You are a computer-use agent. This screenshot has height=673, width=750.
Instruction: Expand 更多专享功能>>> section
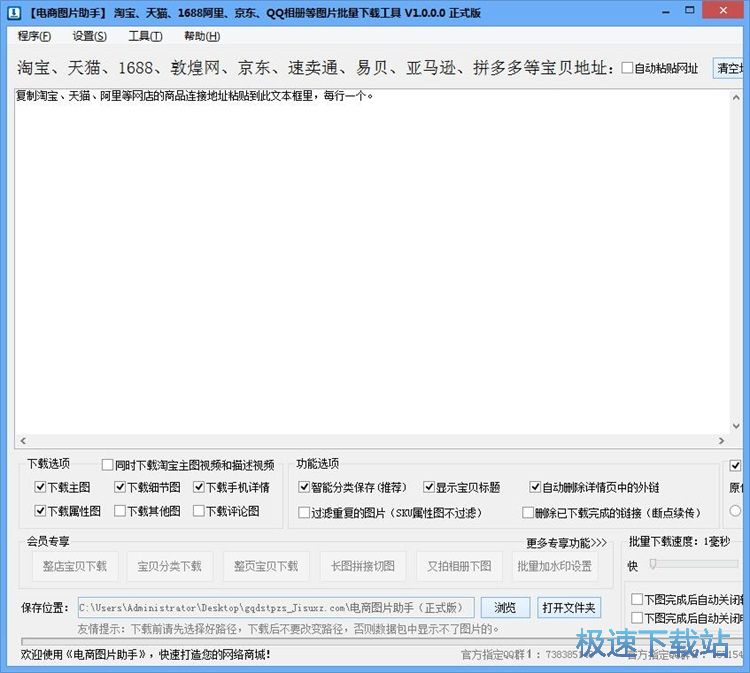566,543
